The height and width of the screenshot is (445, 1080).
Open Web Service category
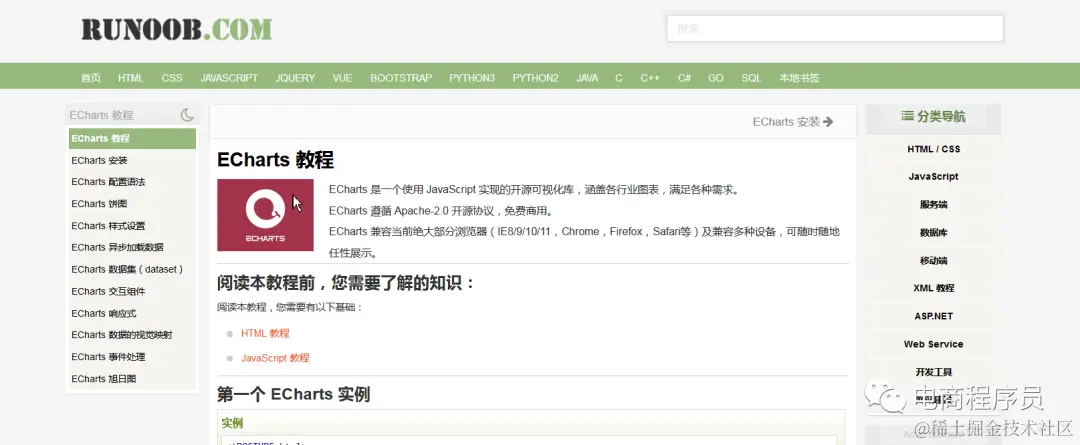(x=933, y=344)
